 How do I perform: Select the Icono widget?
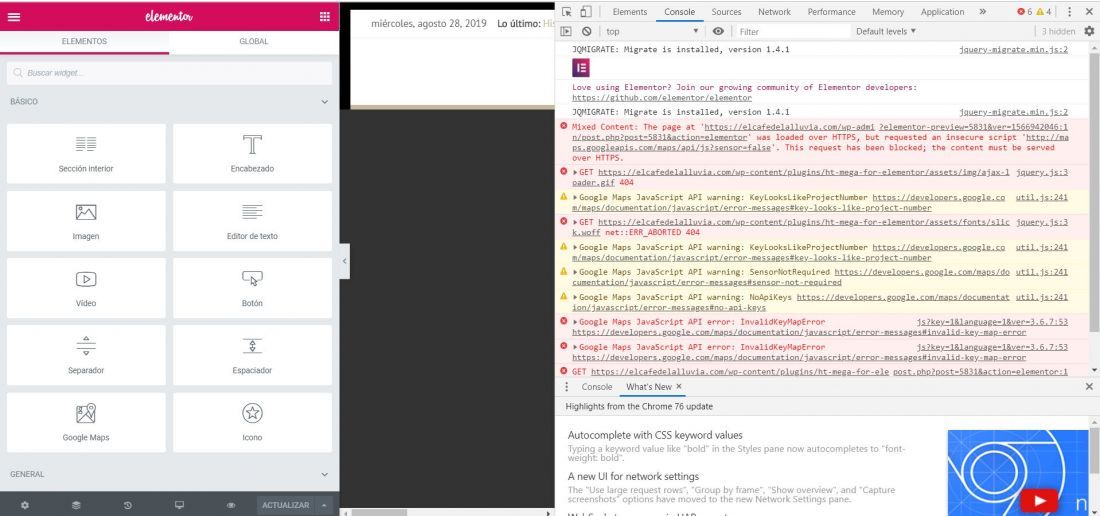(x=253, y=422)
